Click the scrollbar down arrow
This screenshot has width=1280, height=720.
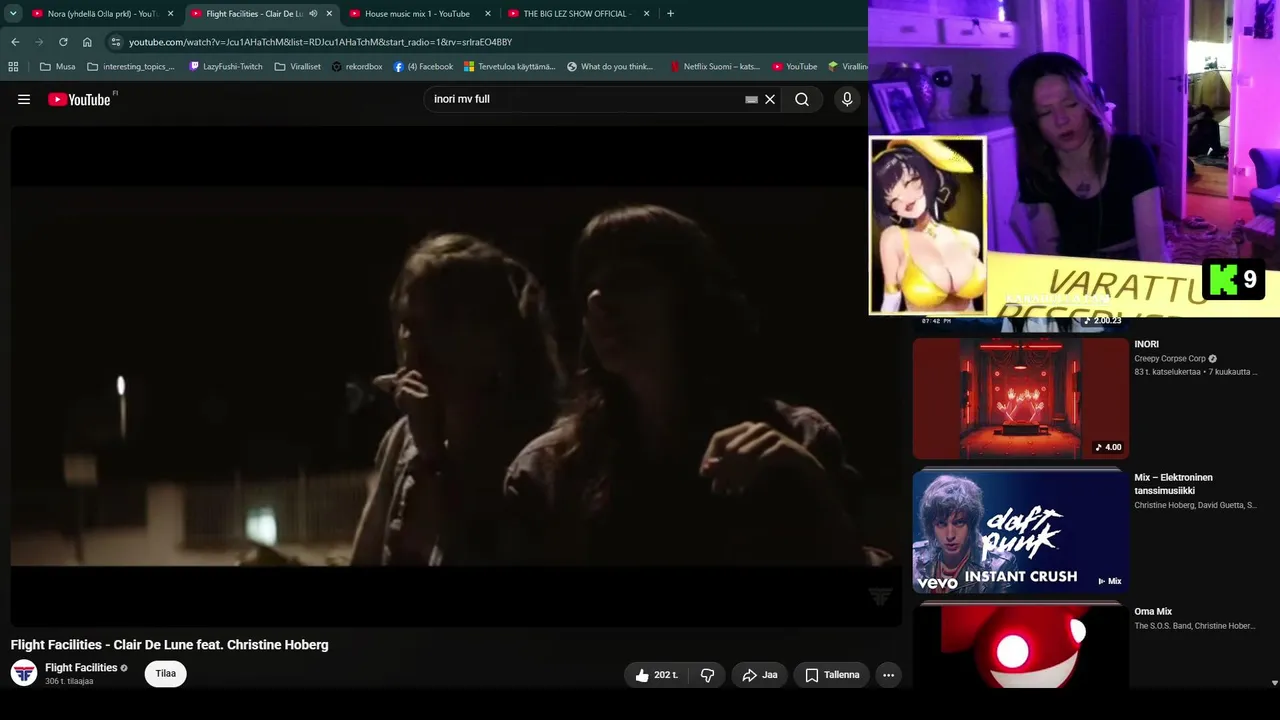[x=1274, y=683]
